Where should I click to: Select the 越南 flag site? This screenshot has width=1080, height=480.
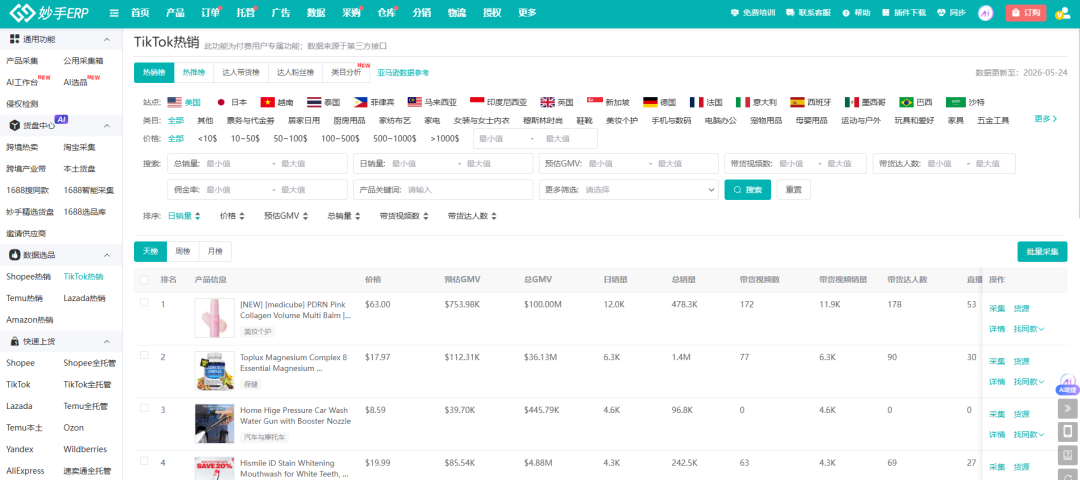(x=277, y=103)
